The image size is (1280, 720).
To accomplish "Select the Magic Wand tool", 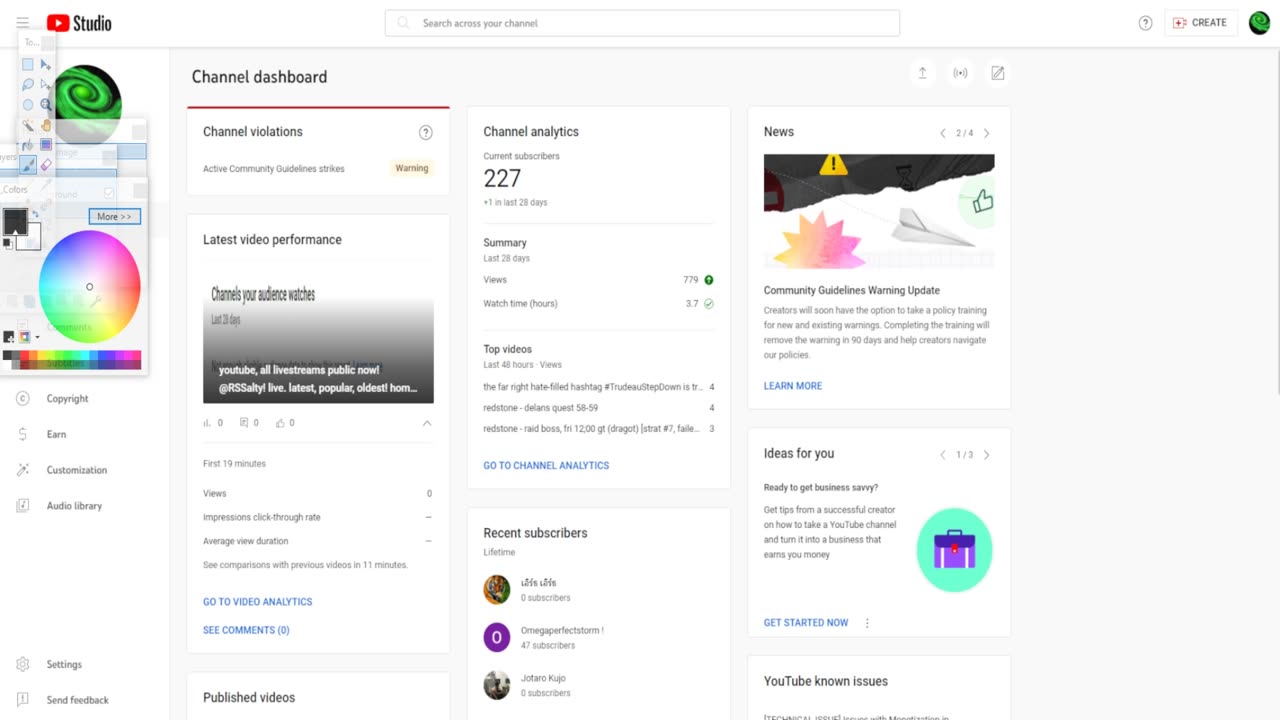I will [x=28, y=125].
